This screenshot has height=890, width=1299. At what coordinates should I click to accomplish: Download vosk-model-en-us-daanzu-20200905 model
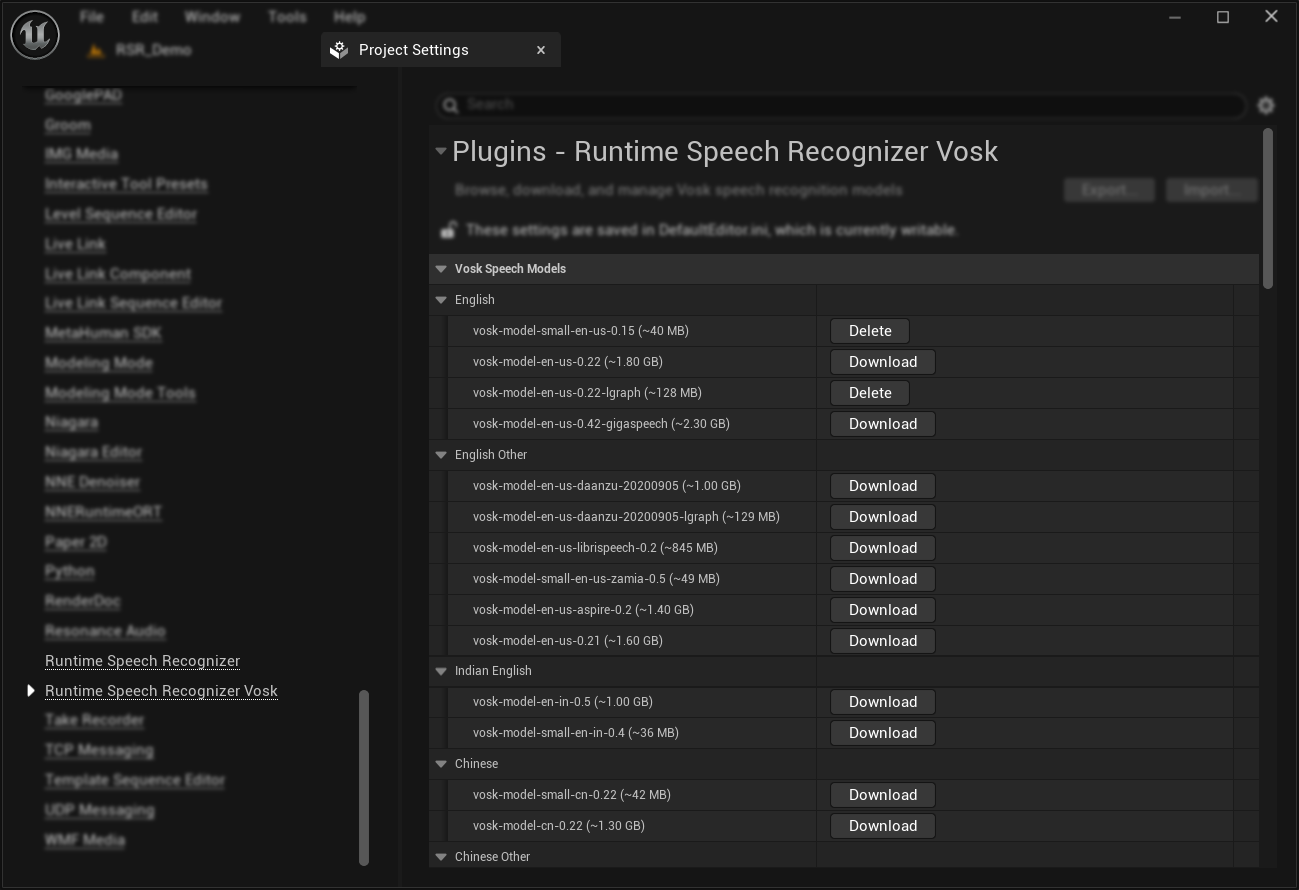point(883,486)
